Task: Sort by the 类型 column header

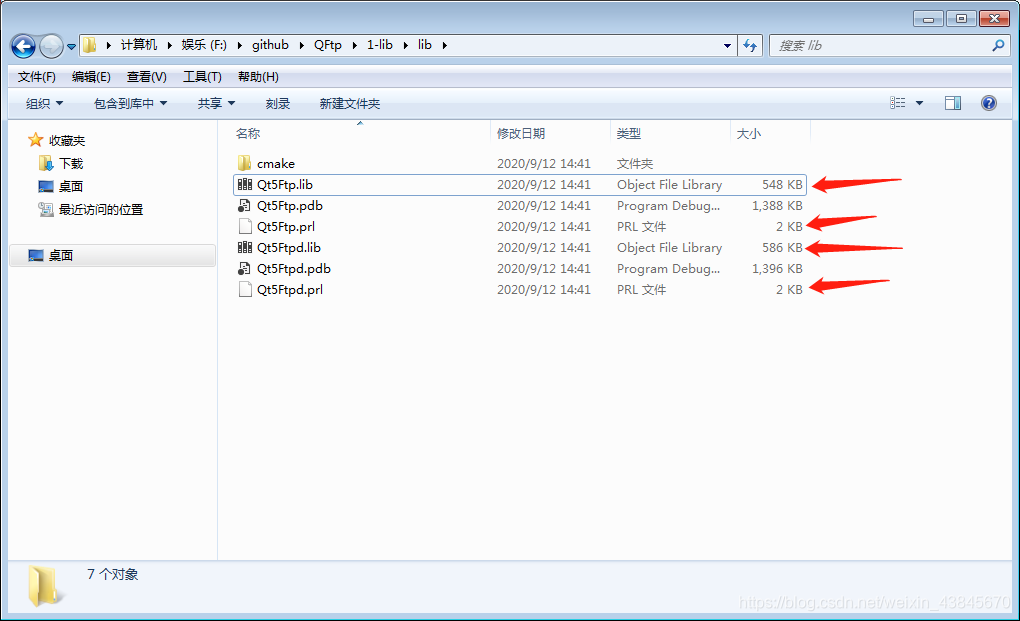Action: coord(628,133)
